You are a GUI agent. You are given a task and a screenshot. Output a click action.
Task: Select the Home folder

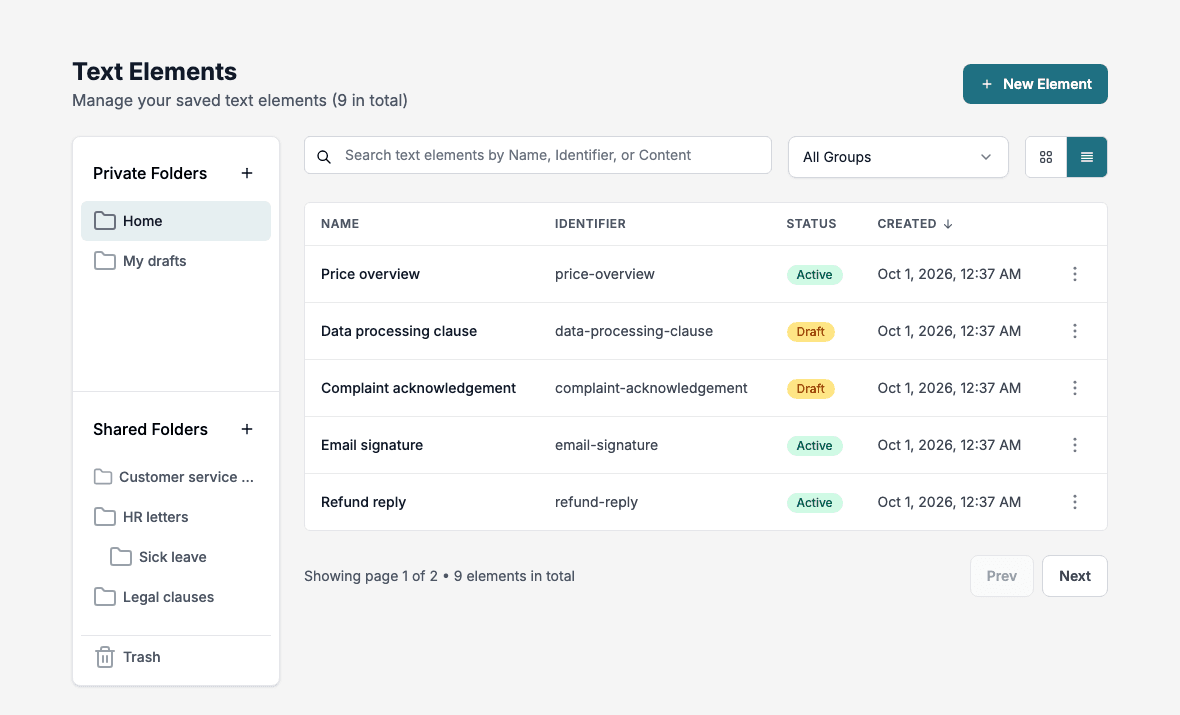[176, 221]
